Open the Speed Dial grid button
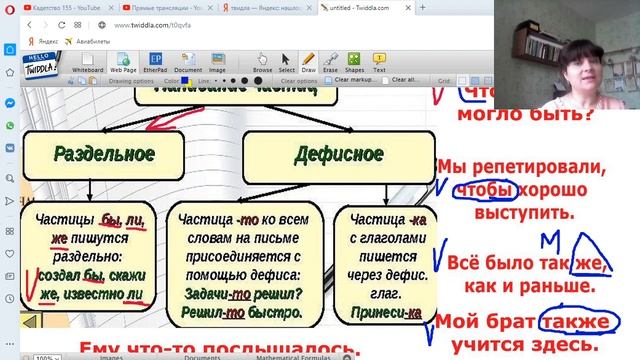Screen dimensions: 640x360 [78, 25]
